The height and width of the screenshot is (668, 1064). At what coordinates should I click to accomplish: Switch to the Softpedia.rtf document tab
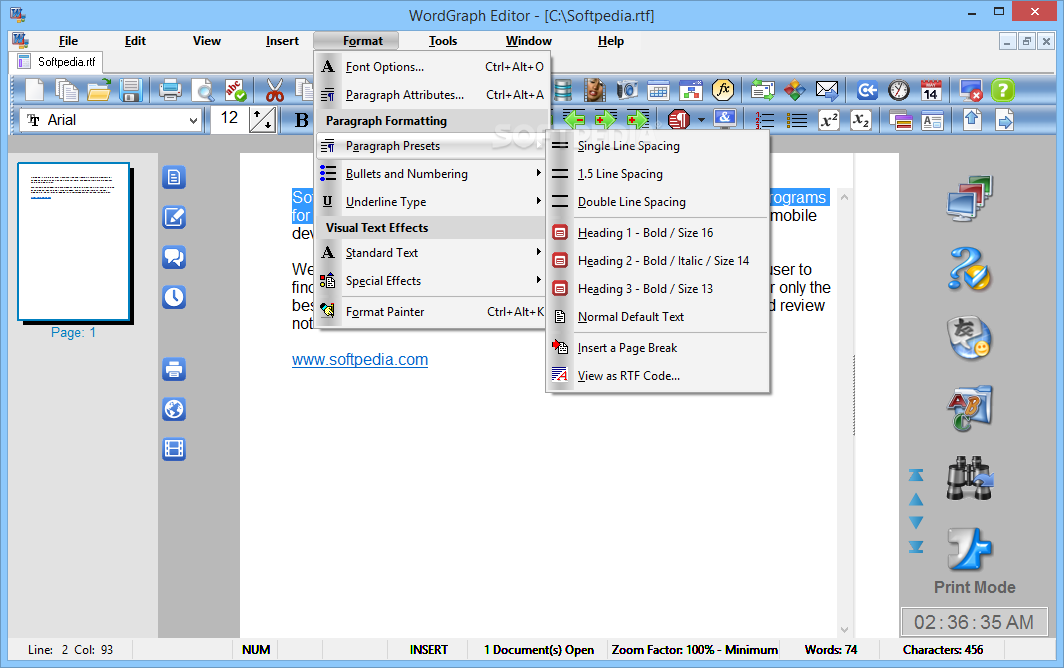tap(56, 62)
